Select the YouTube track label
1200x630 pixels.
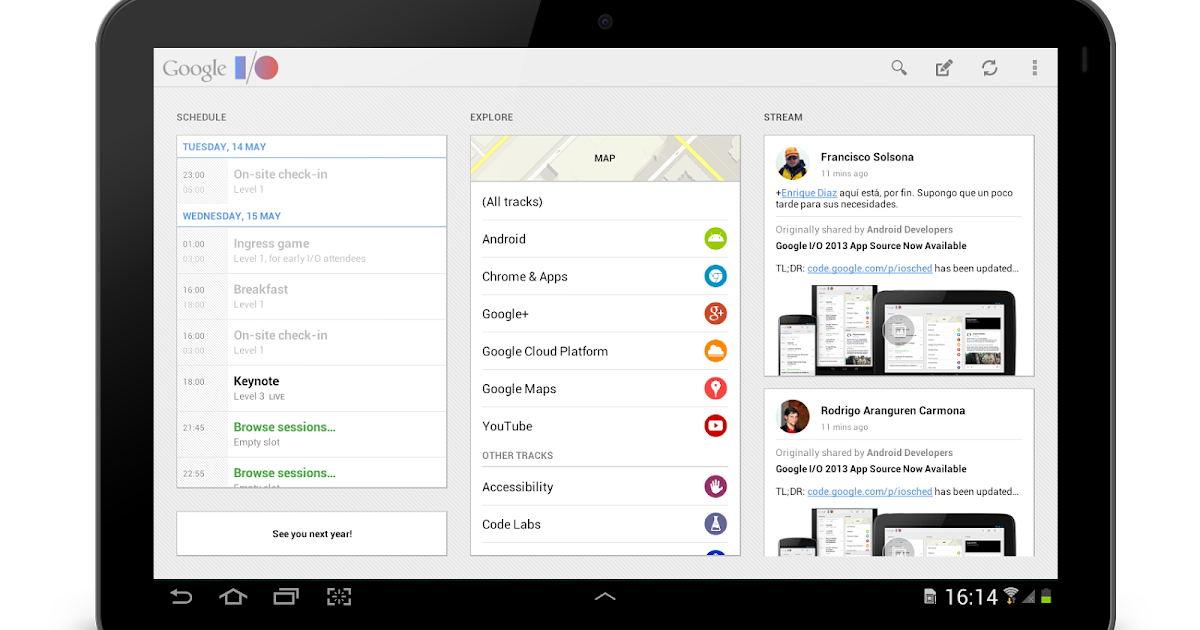507,426
